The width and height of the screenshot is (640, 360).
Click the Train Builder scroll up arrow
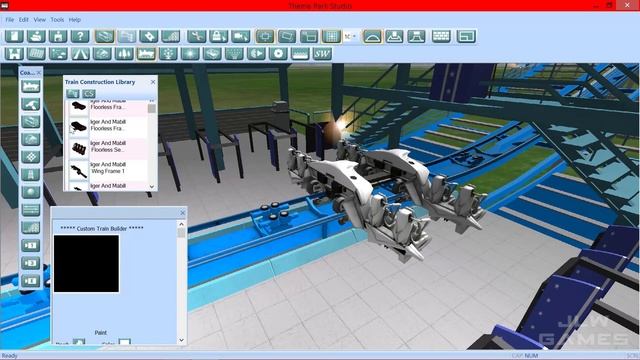[181, 224]
